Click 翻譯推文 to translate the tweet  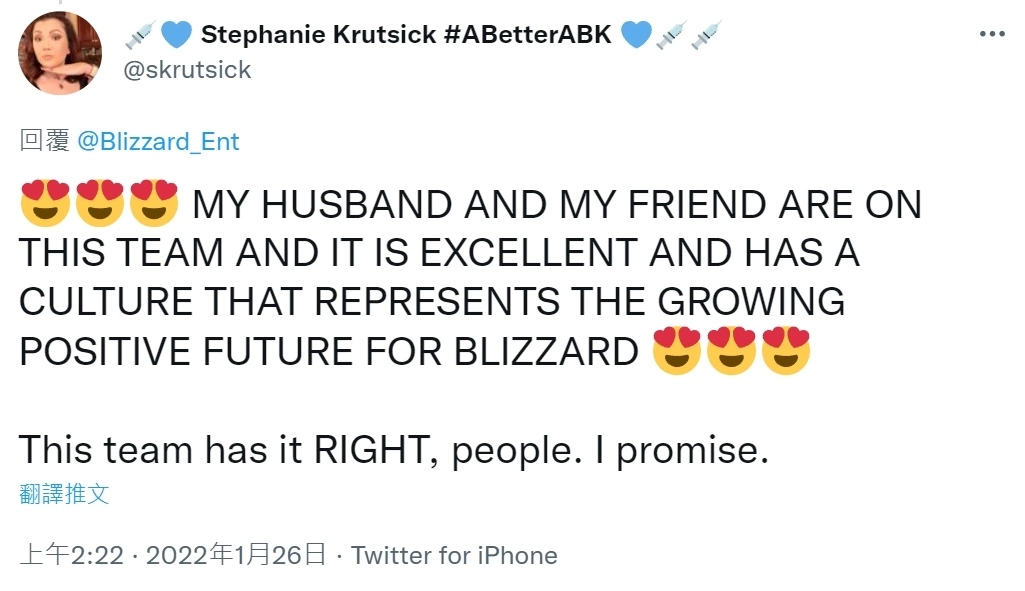point(64,493)
